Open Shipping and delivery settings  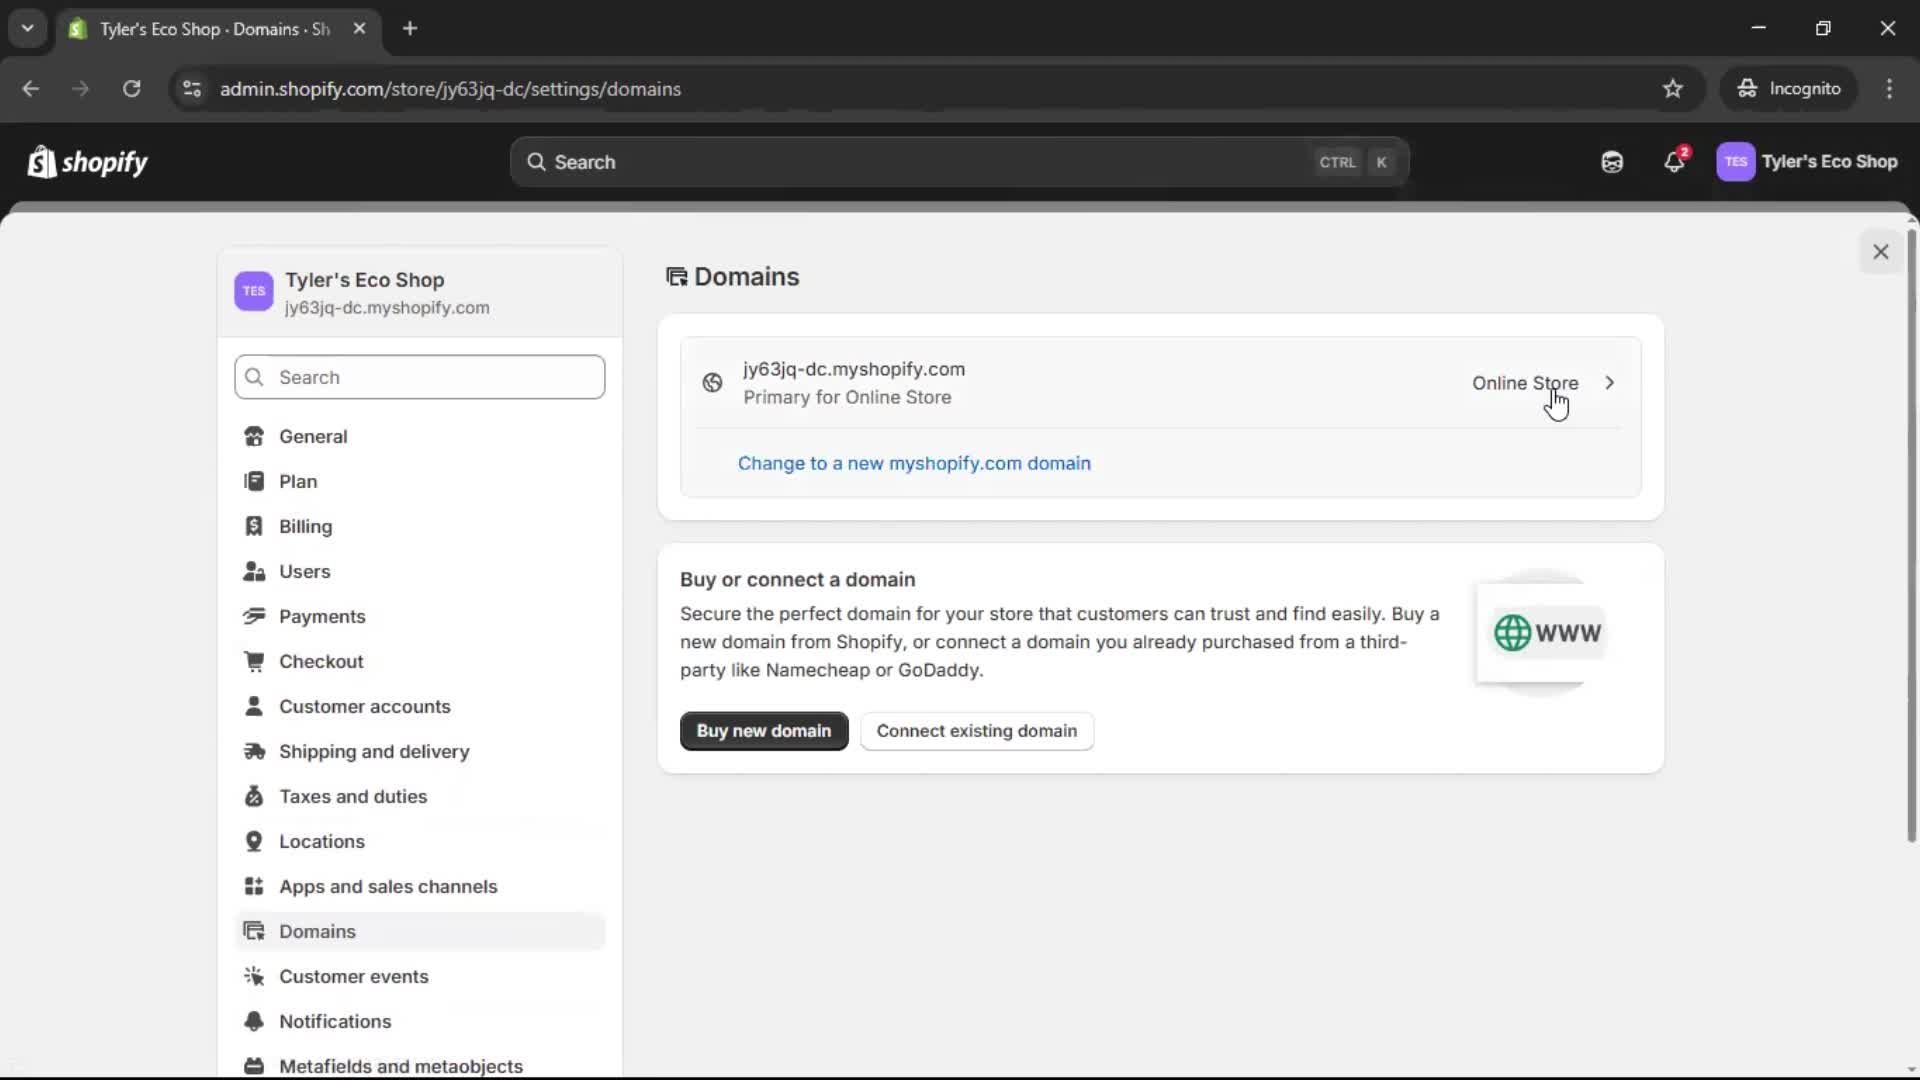(x=374, y=751)
